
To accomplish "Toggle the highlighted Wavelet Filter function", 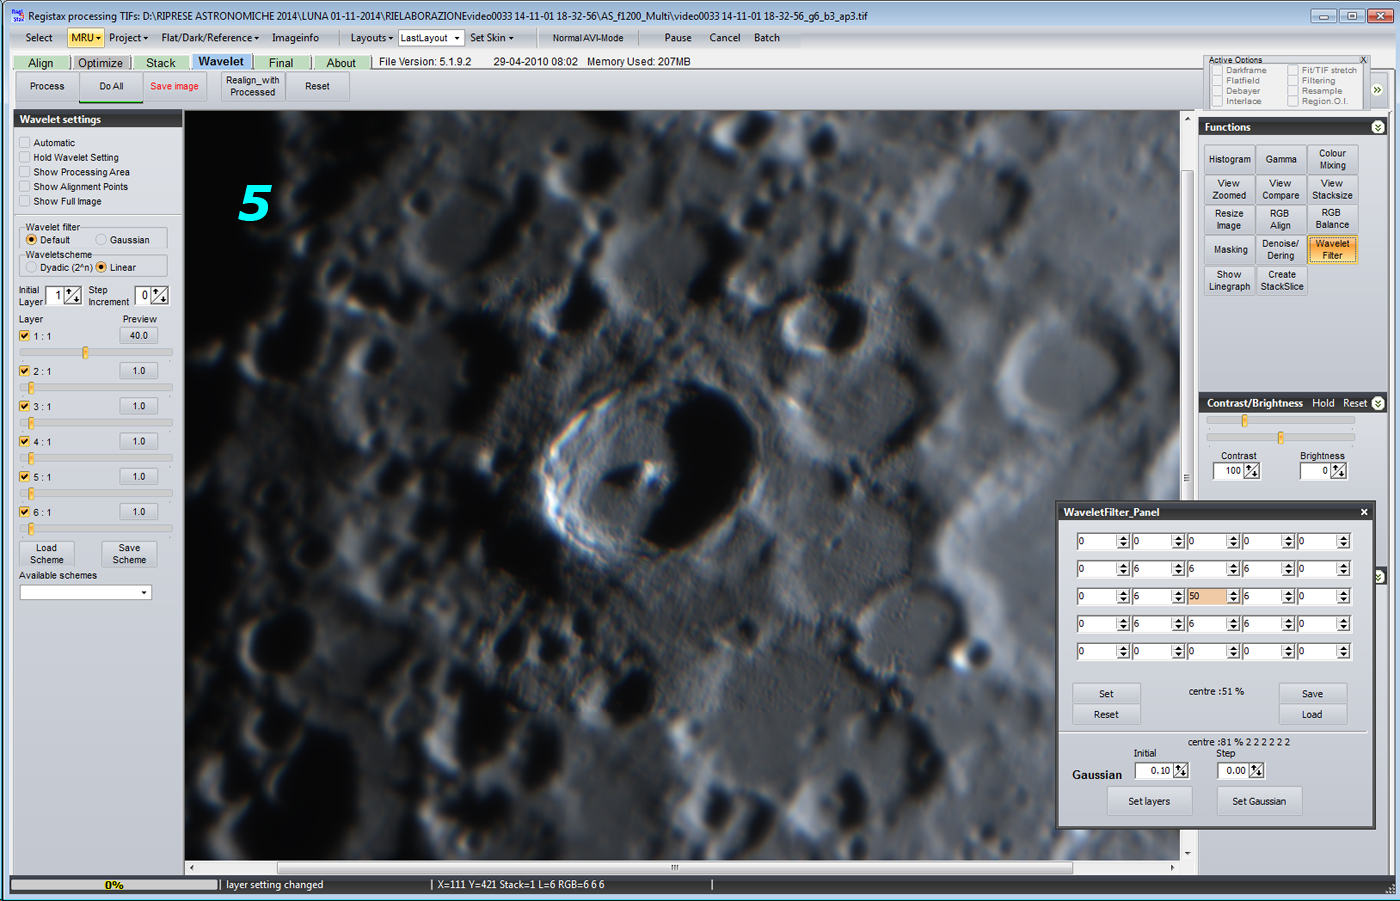I will pos(1332,250).
